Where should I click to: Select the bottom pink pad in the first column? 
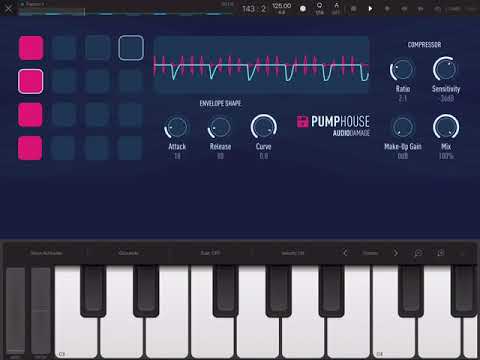tap(30, 148)
